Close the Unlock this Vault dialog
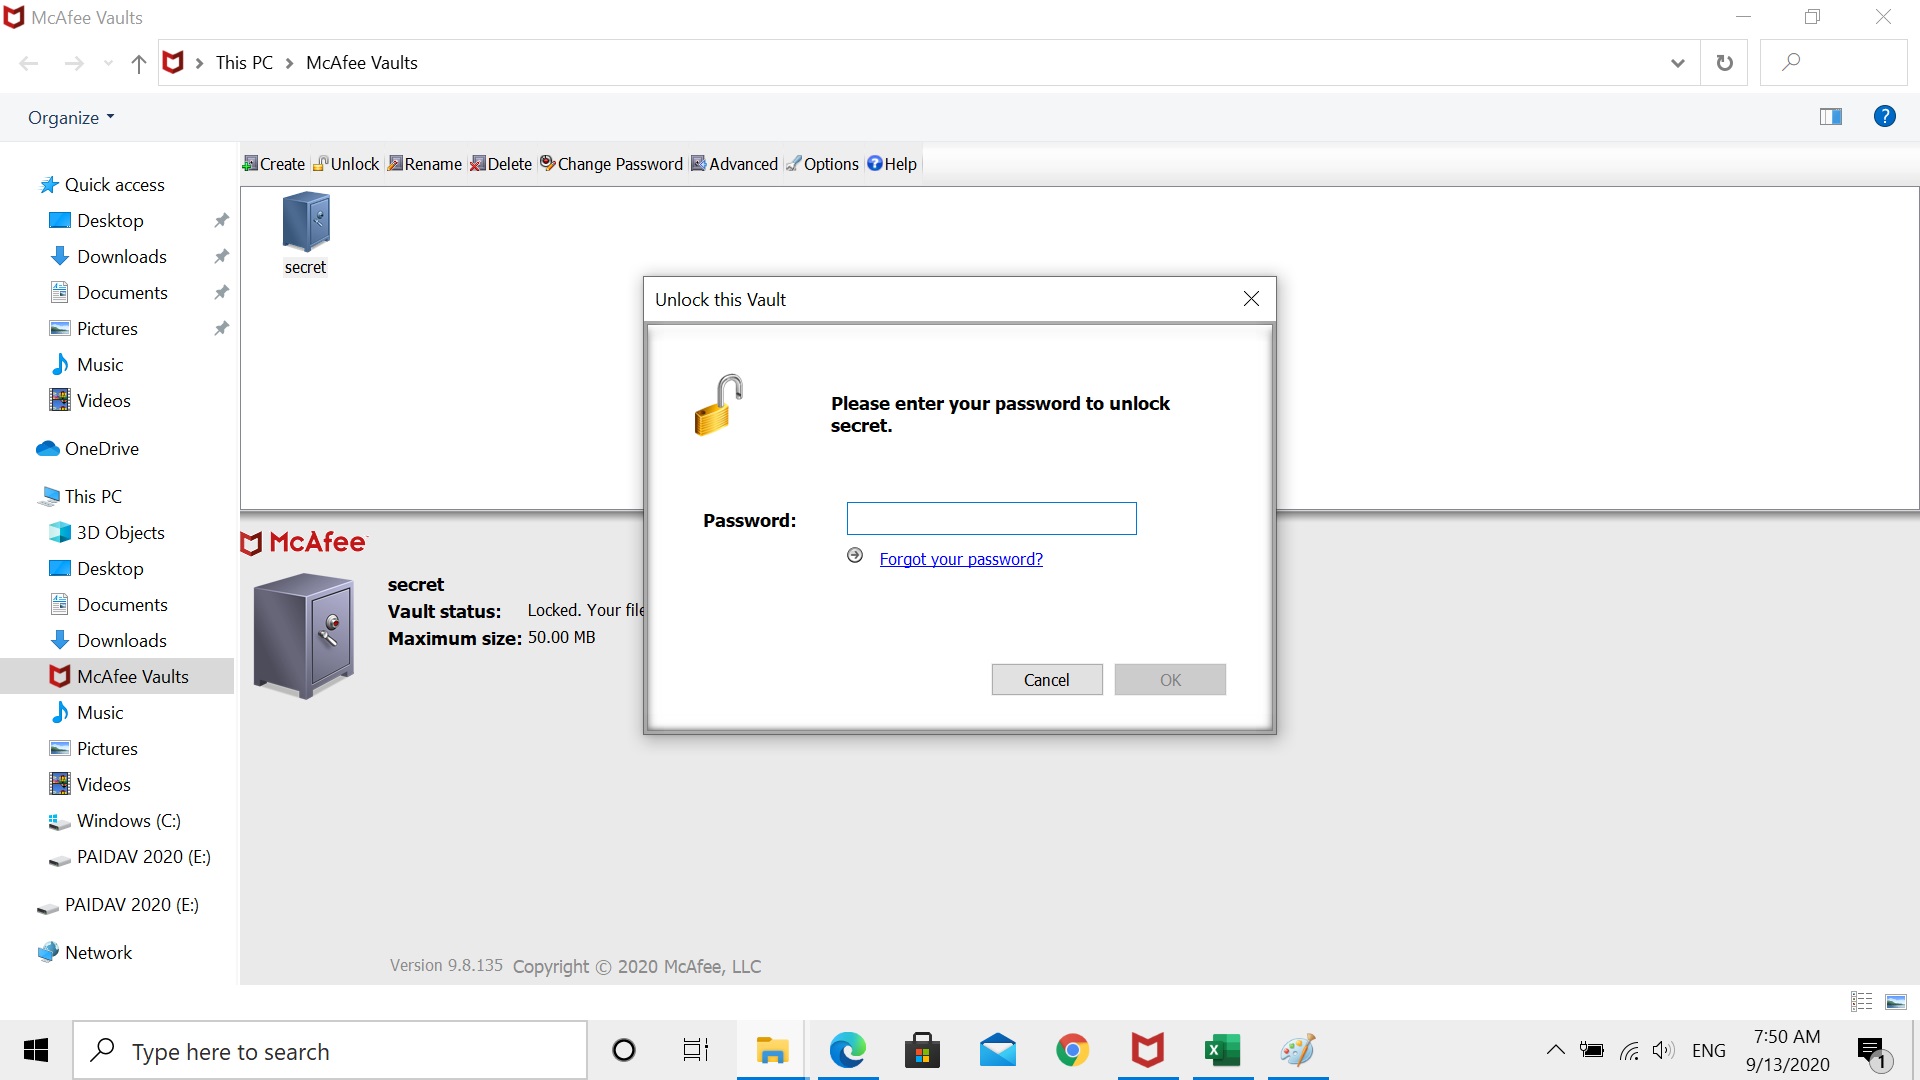 [1251, 299]
